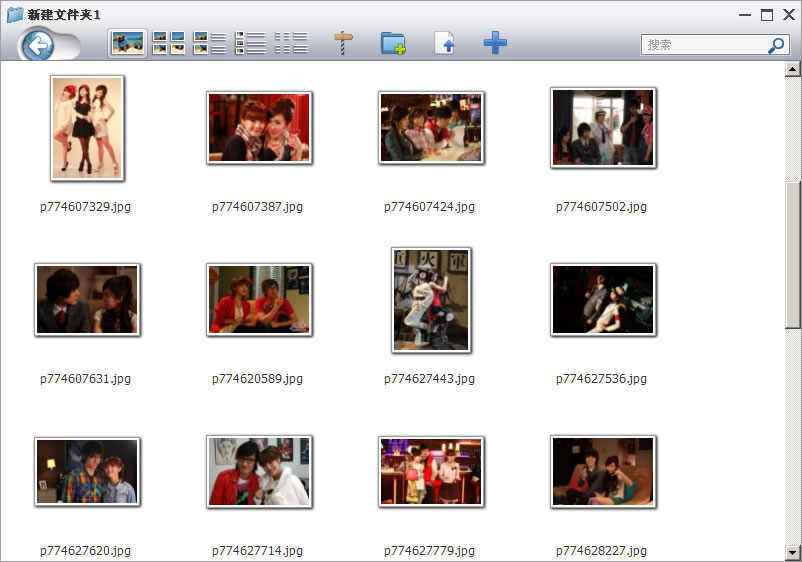Create a new folder with the folder-plus icon
This screenshot has width=802, height=562.
click(393, 43)
